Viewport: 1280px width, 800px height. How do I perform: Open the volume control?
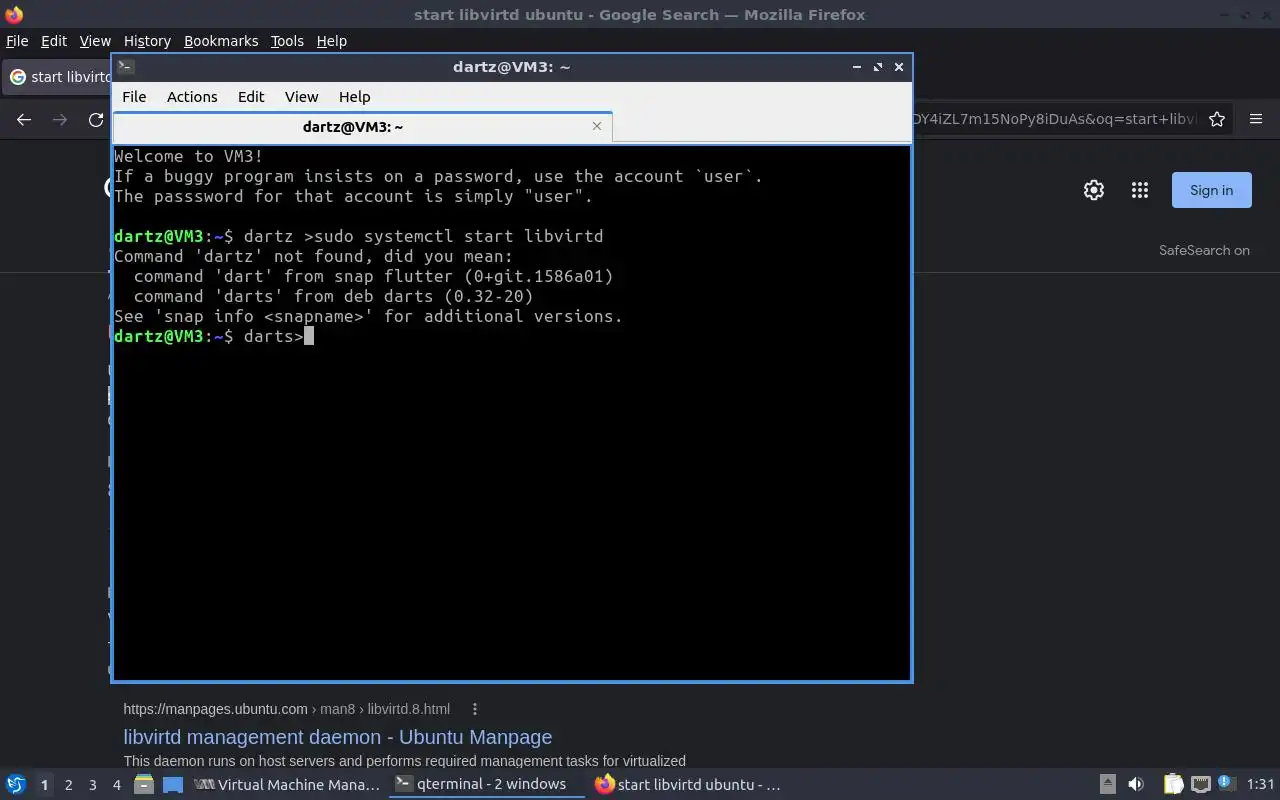(x=1135, y=785)
